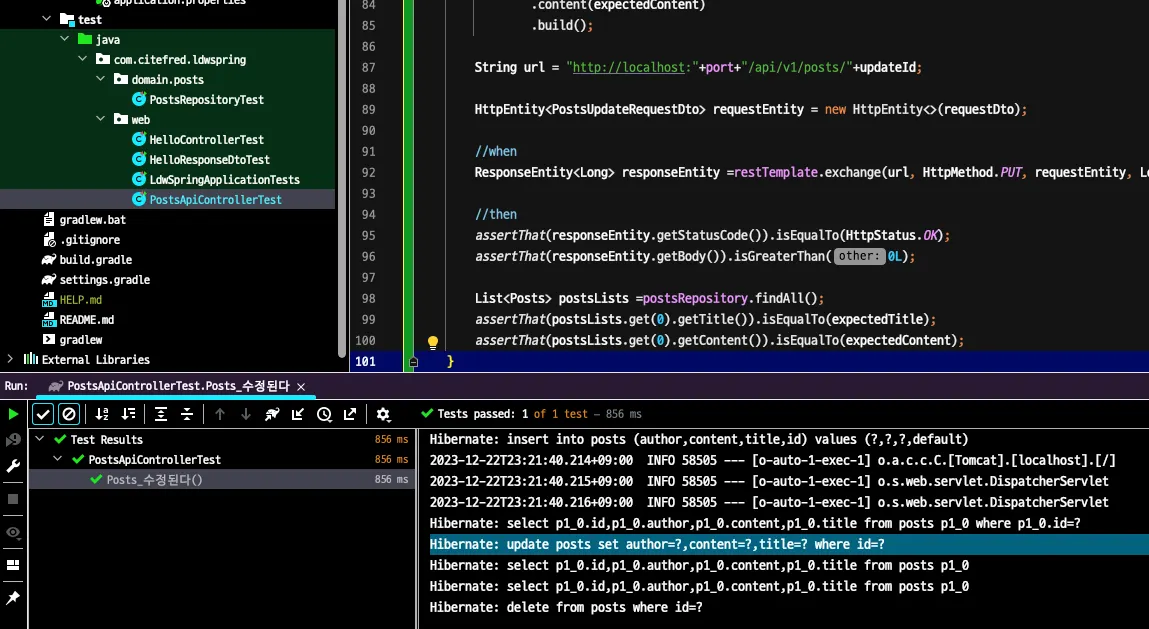Viewport: 1149px width, 629px height.
Task: Open the test runner settings gear
Action: pyautogui.click(x=383, y=414)
